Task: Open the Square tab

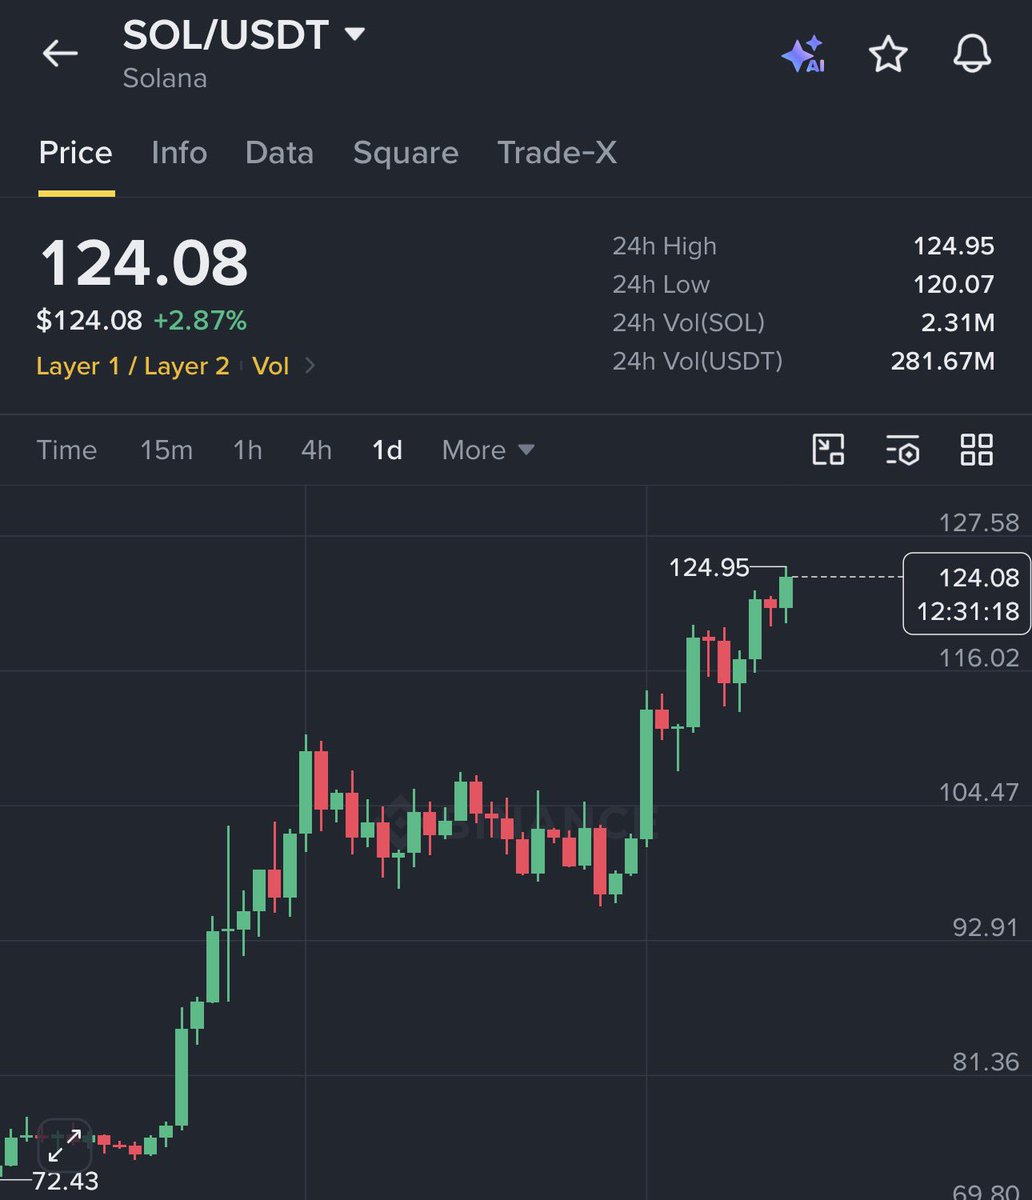Action: pyautogui.click(x=405, y=153)
